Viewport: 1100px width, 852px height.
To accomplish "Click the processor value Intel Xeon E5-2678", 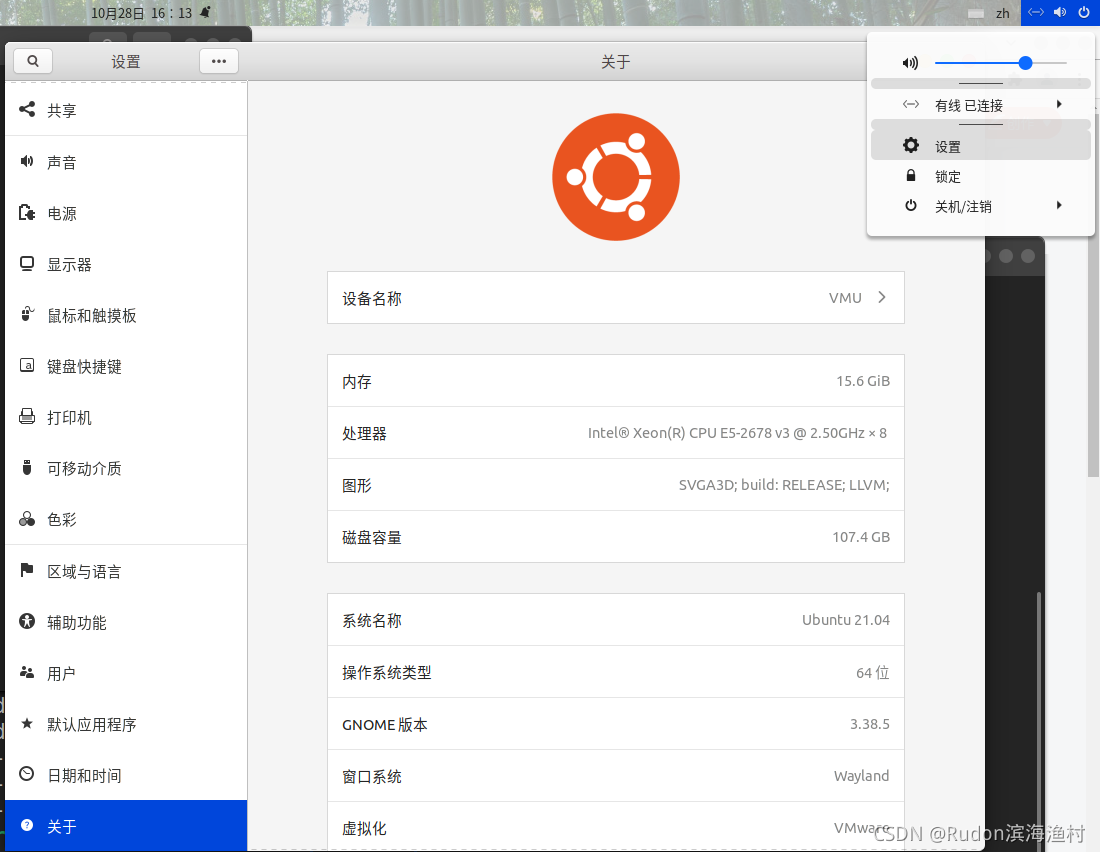I will [737, 433].
